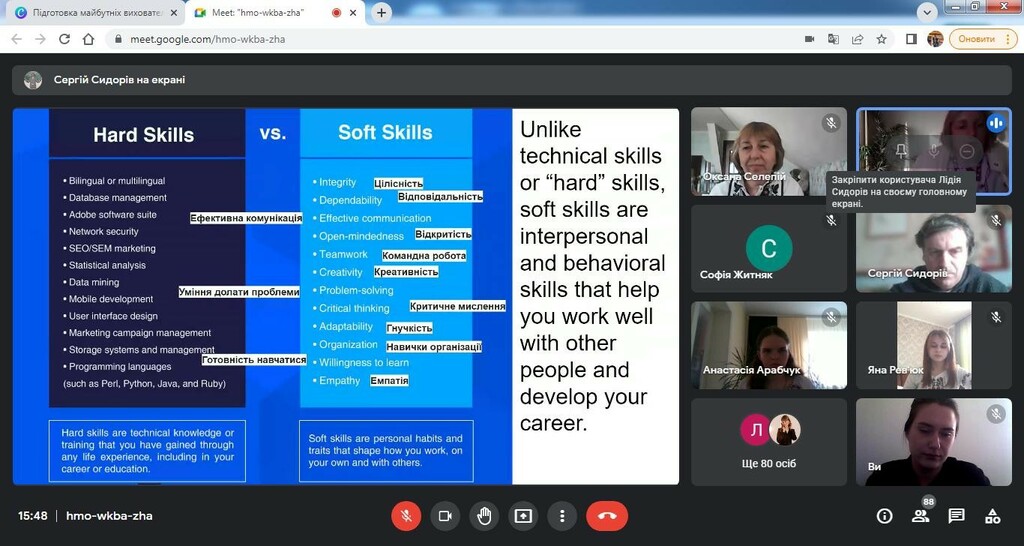This screenshot has height=546, width=1024.
Task: Open the chat panel icon
Action: tap(956, 516)
